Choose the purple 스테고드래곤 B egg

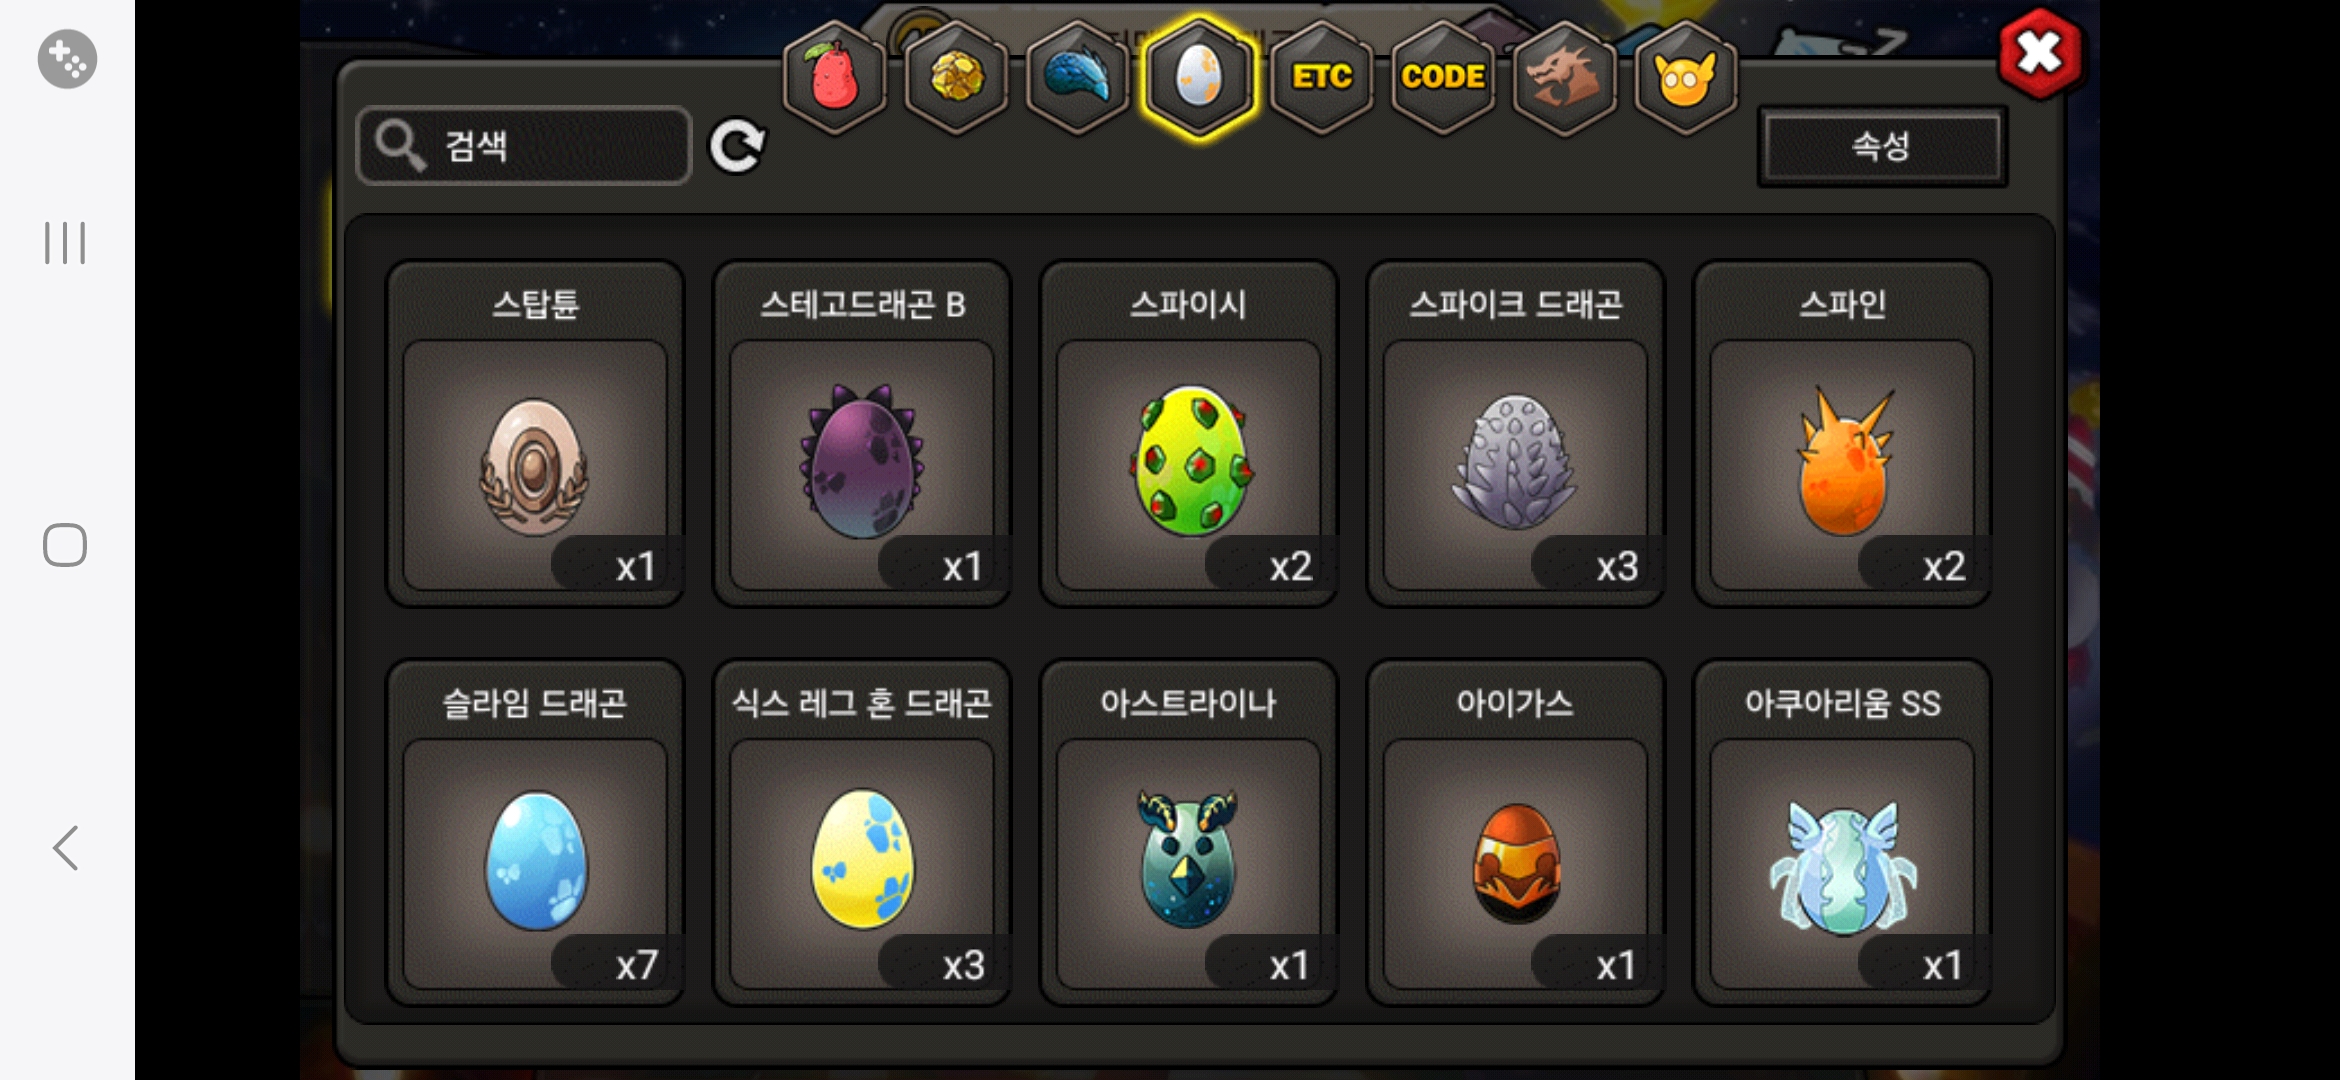coord(862,434)
